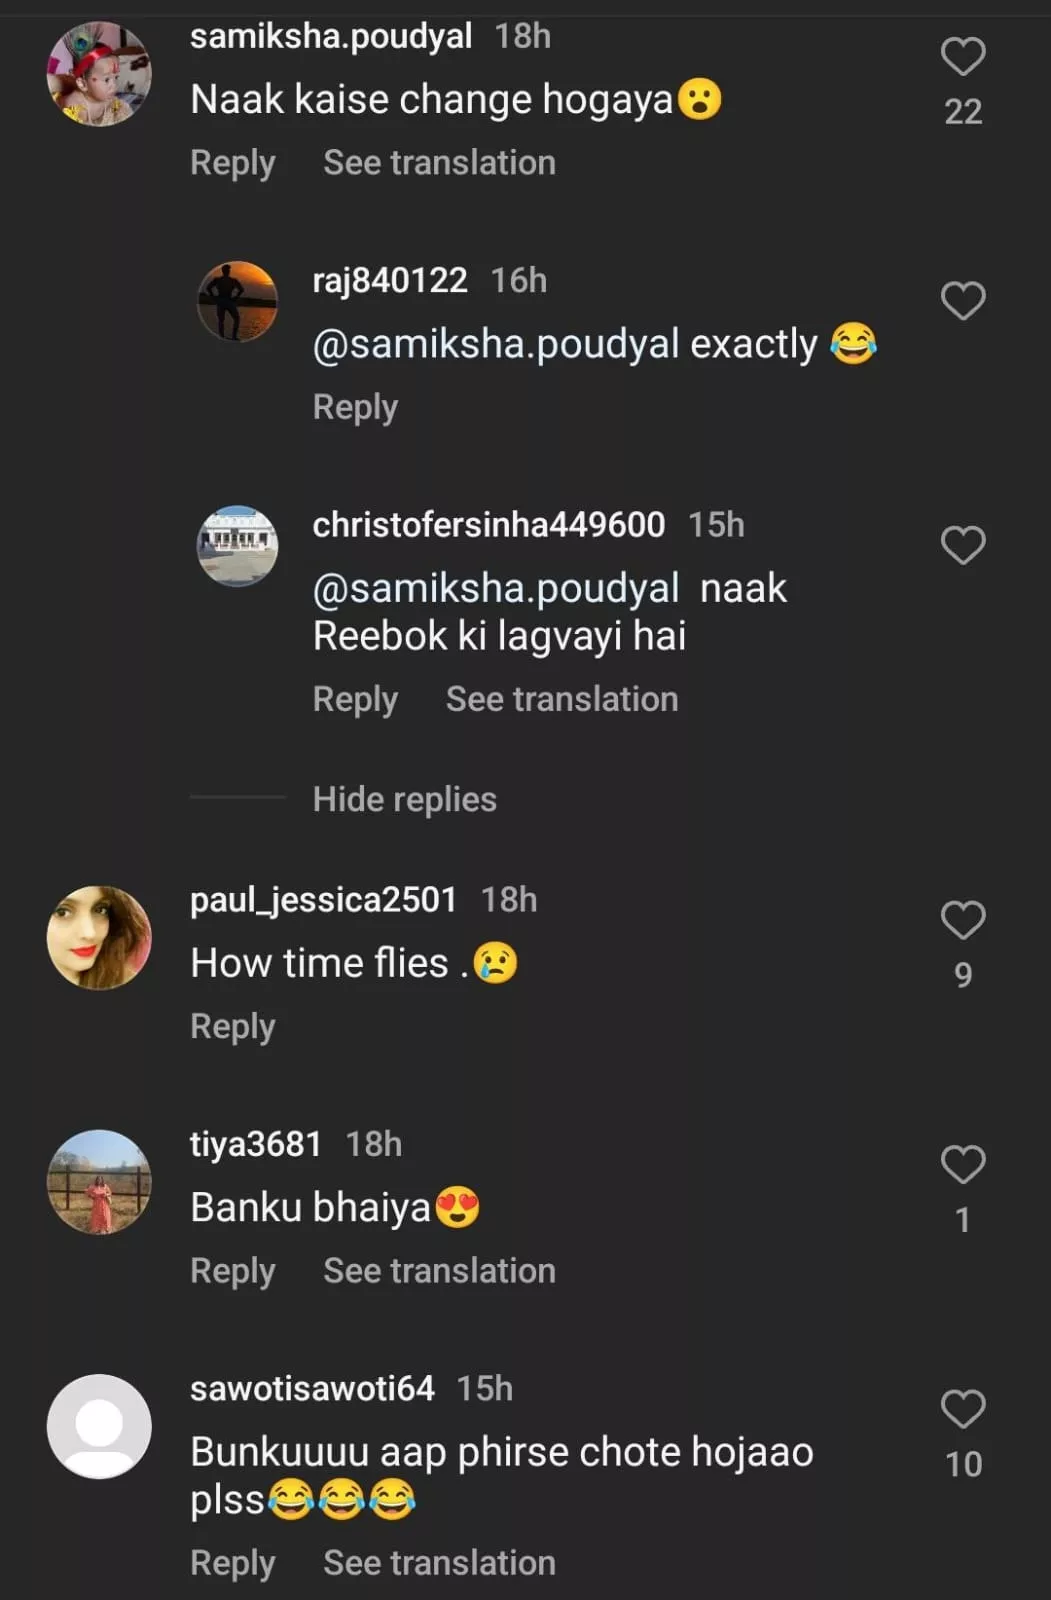See translation of christofersinha449600's Reebok reply
This screenshot has width=1051, height=1600.
(x=561, y=699)
